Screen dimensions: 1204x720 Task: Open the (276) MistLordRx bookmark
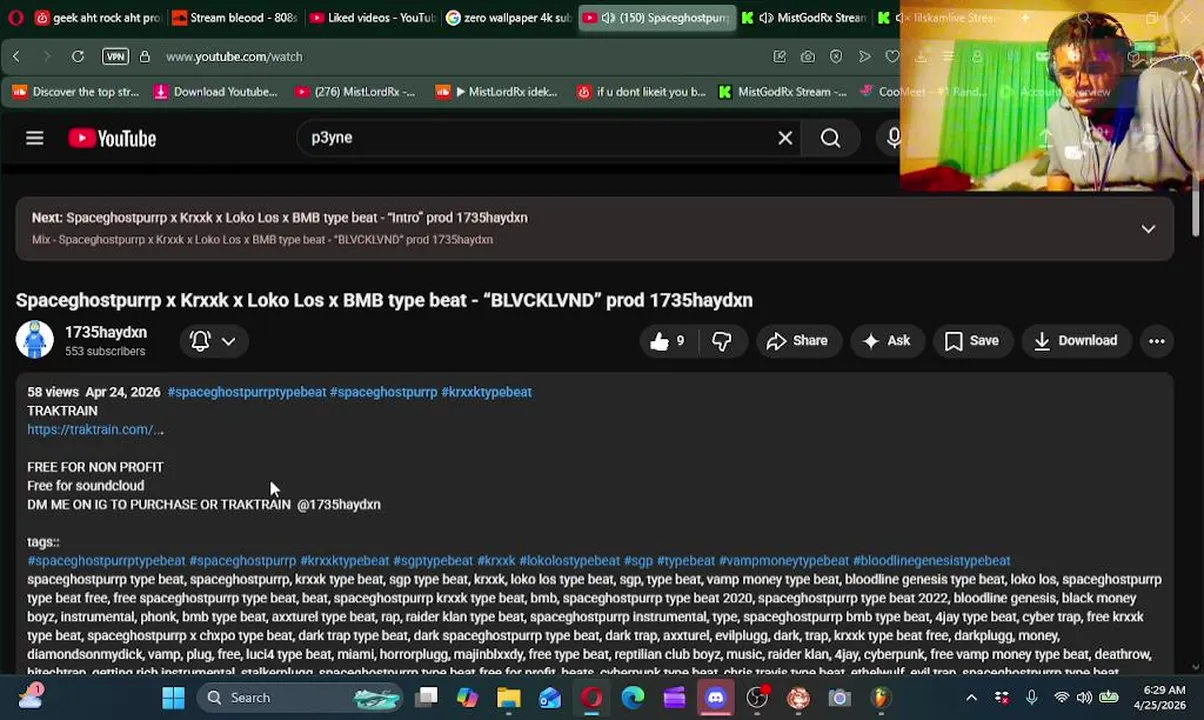pos(355,92)
